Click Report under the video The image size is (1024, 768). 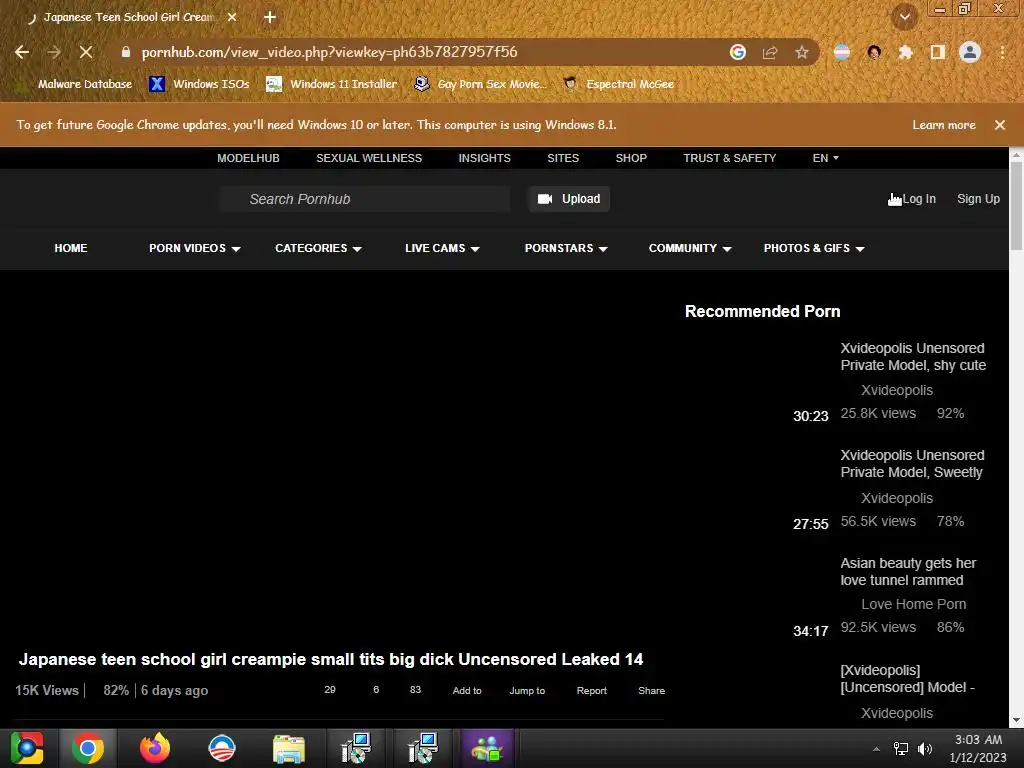(592, 690)
